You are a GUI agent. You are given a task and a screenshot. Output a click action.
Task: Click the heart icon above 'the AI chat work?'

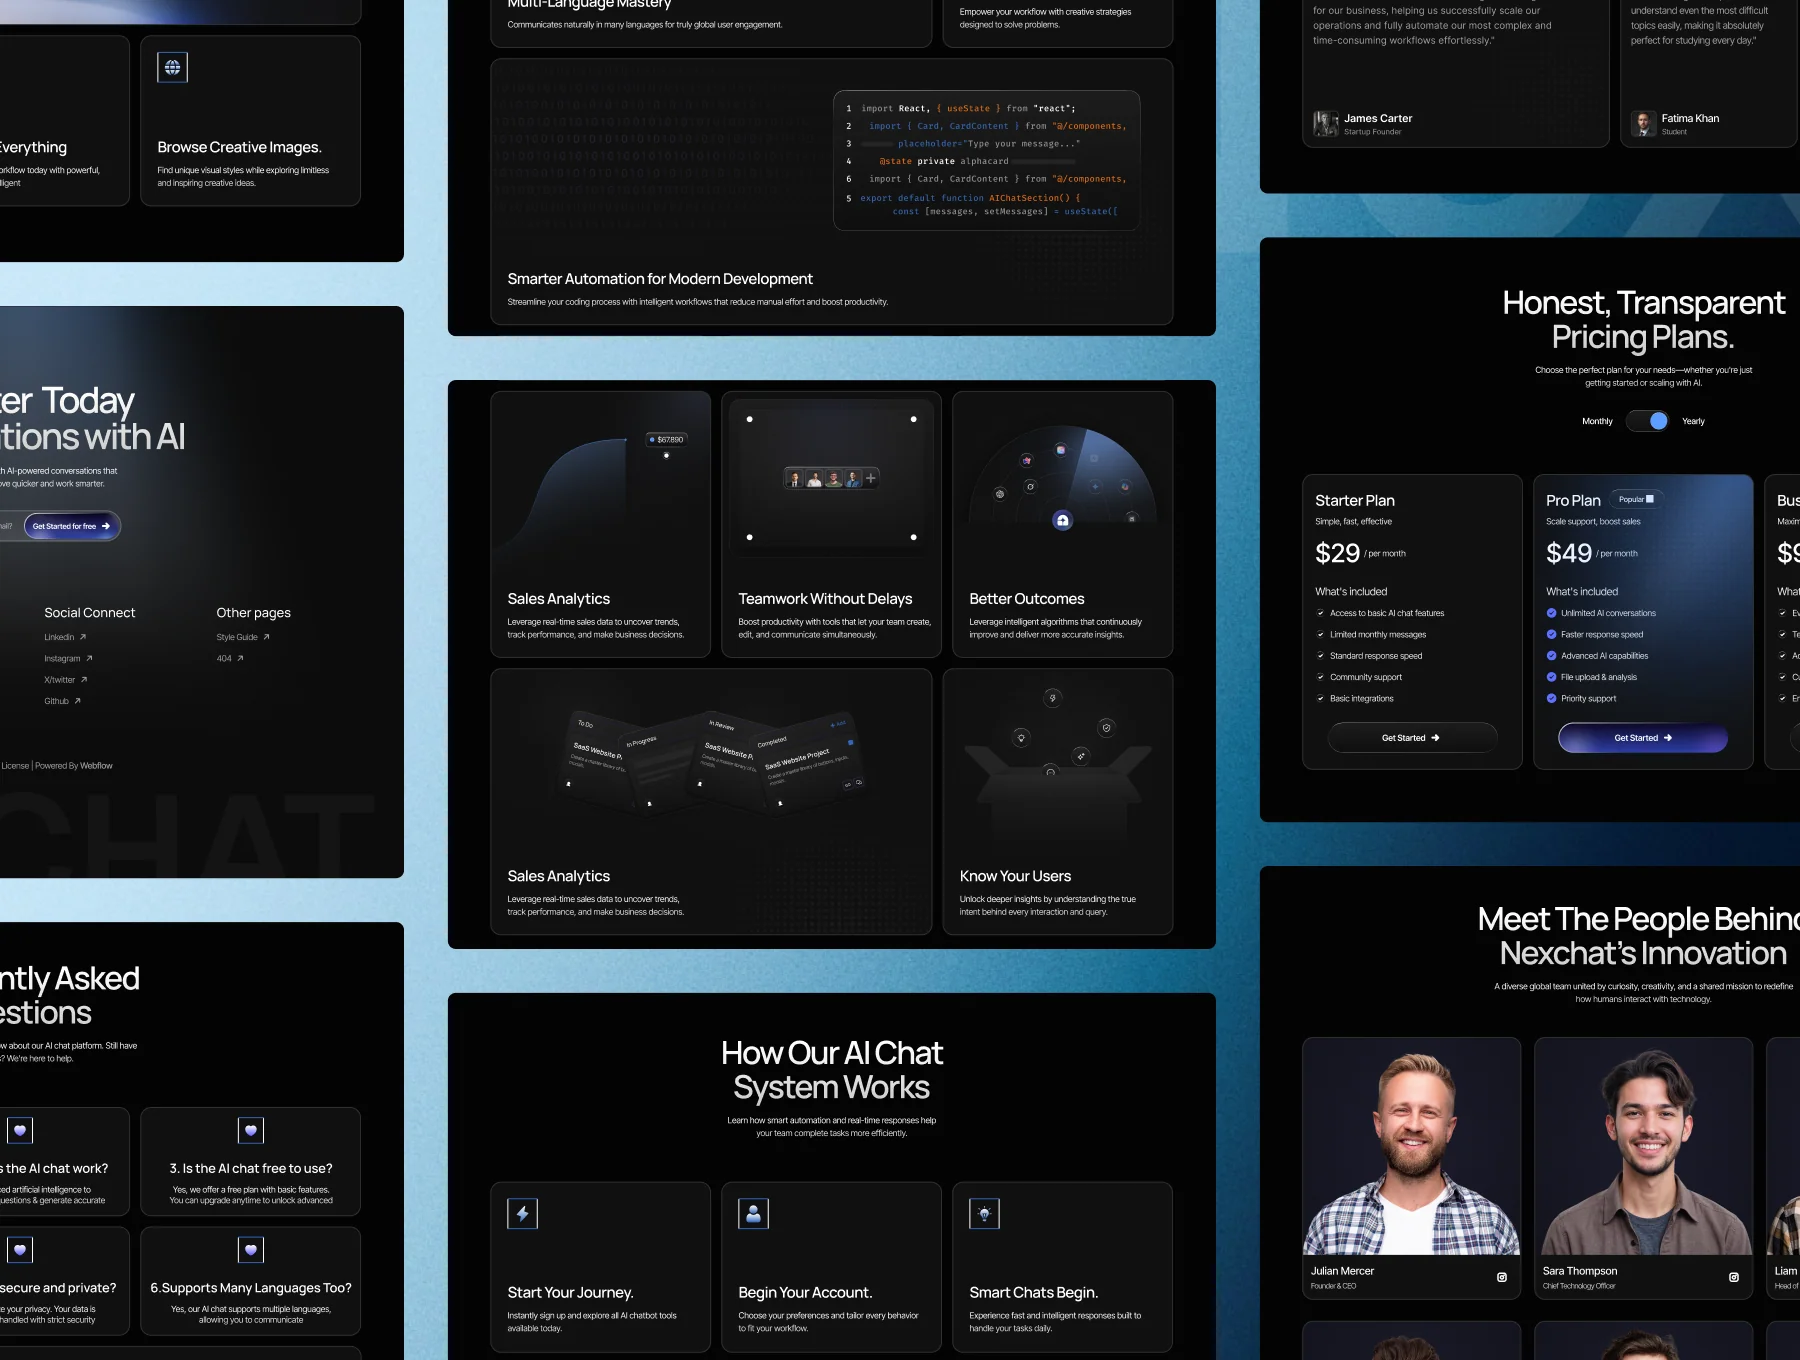20,1131
